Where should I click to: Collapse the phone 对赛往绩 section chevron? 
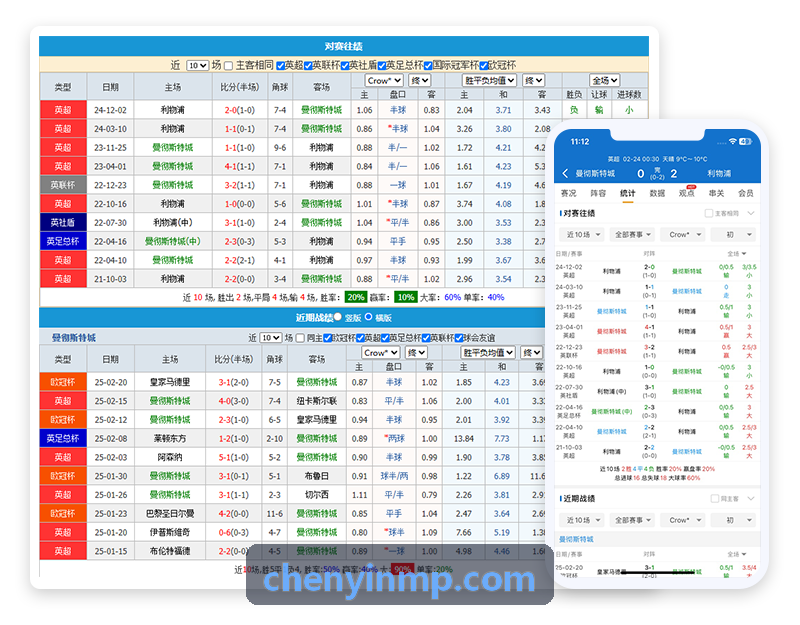(x=751, y=213)
